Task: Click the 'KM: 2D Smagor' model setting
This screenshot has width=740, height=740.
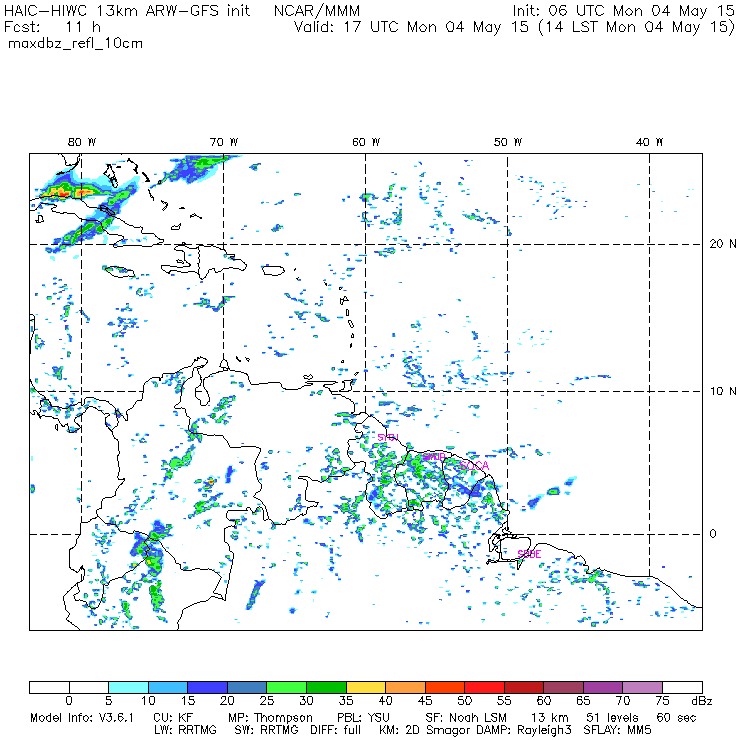Action: [423, 730]
